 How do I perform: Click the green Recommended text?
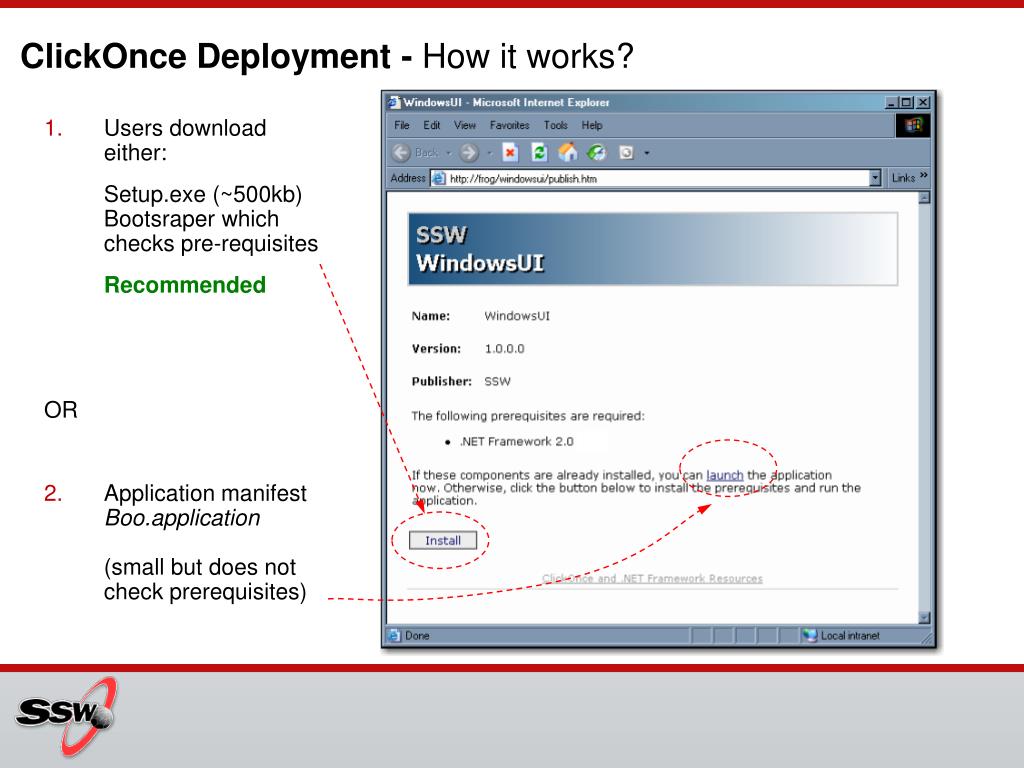[x=185, y=285]
